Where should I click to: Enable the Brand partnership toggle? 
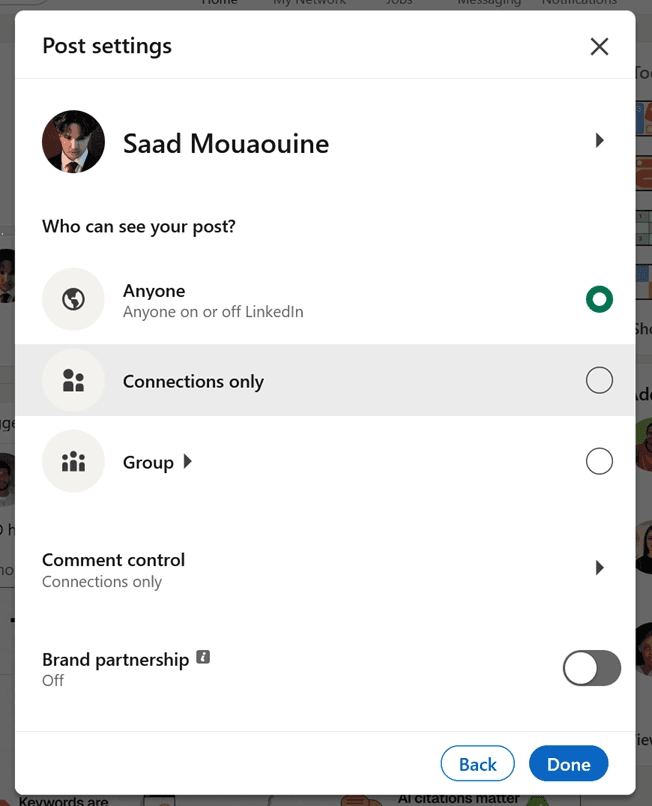(592, 668)
